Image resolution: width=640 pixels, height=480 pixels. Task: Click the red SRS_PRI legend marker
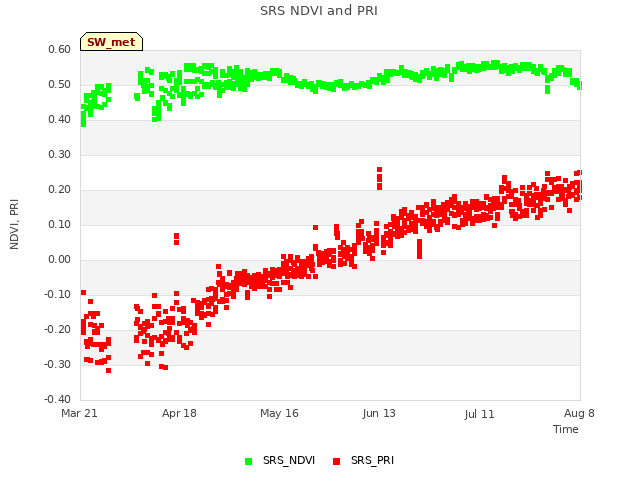coord(336,461)
